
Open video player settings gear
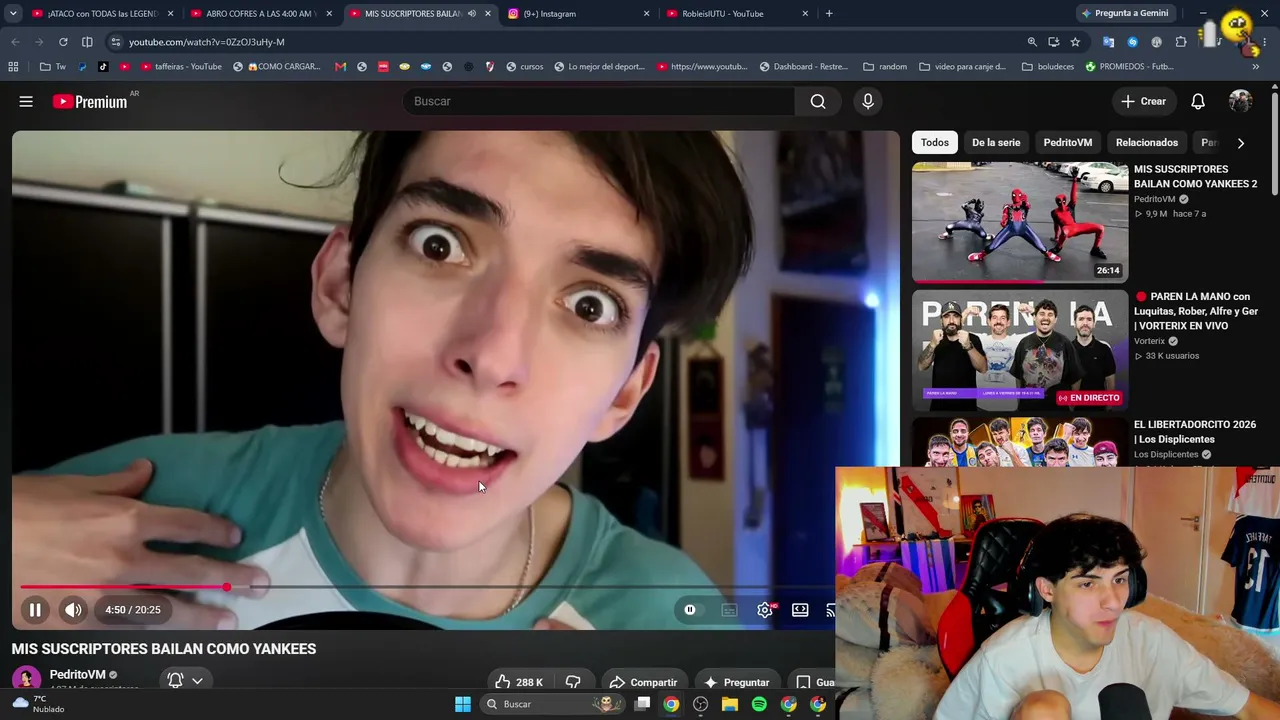click(x=765, y=610)
